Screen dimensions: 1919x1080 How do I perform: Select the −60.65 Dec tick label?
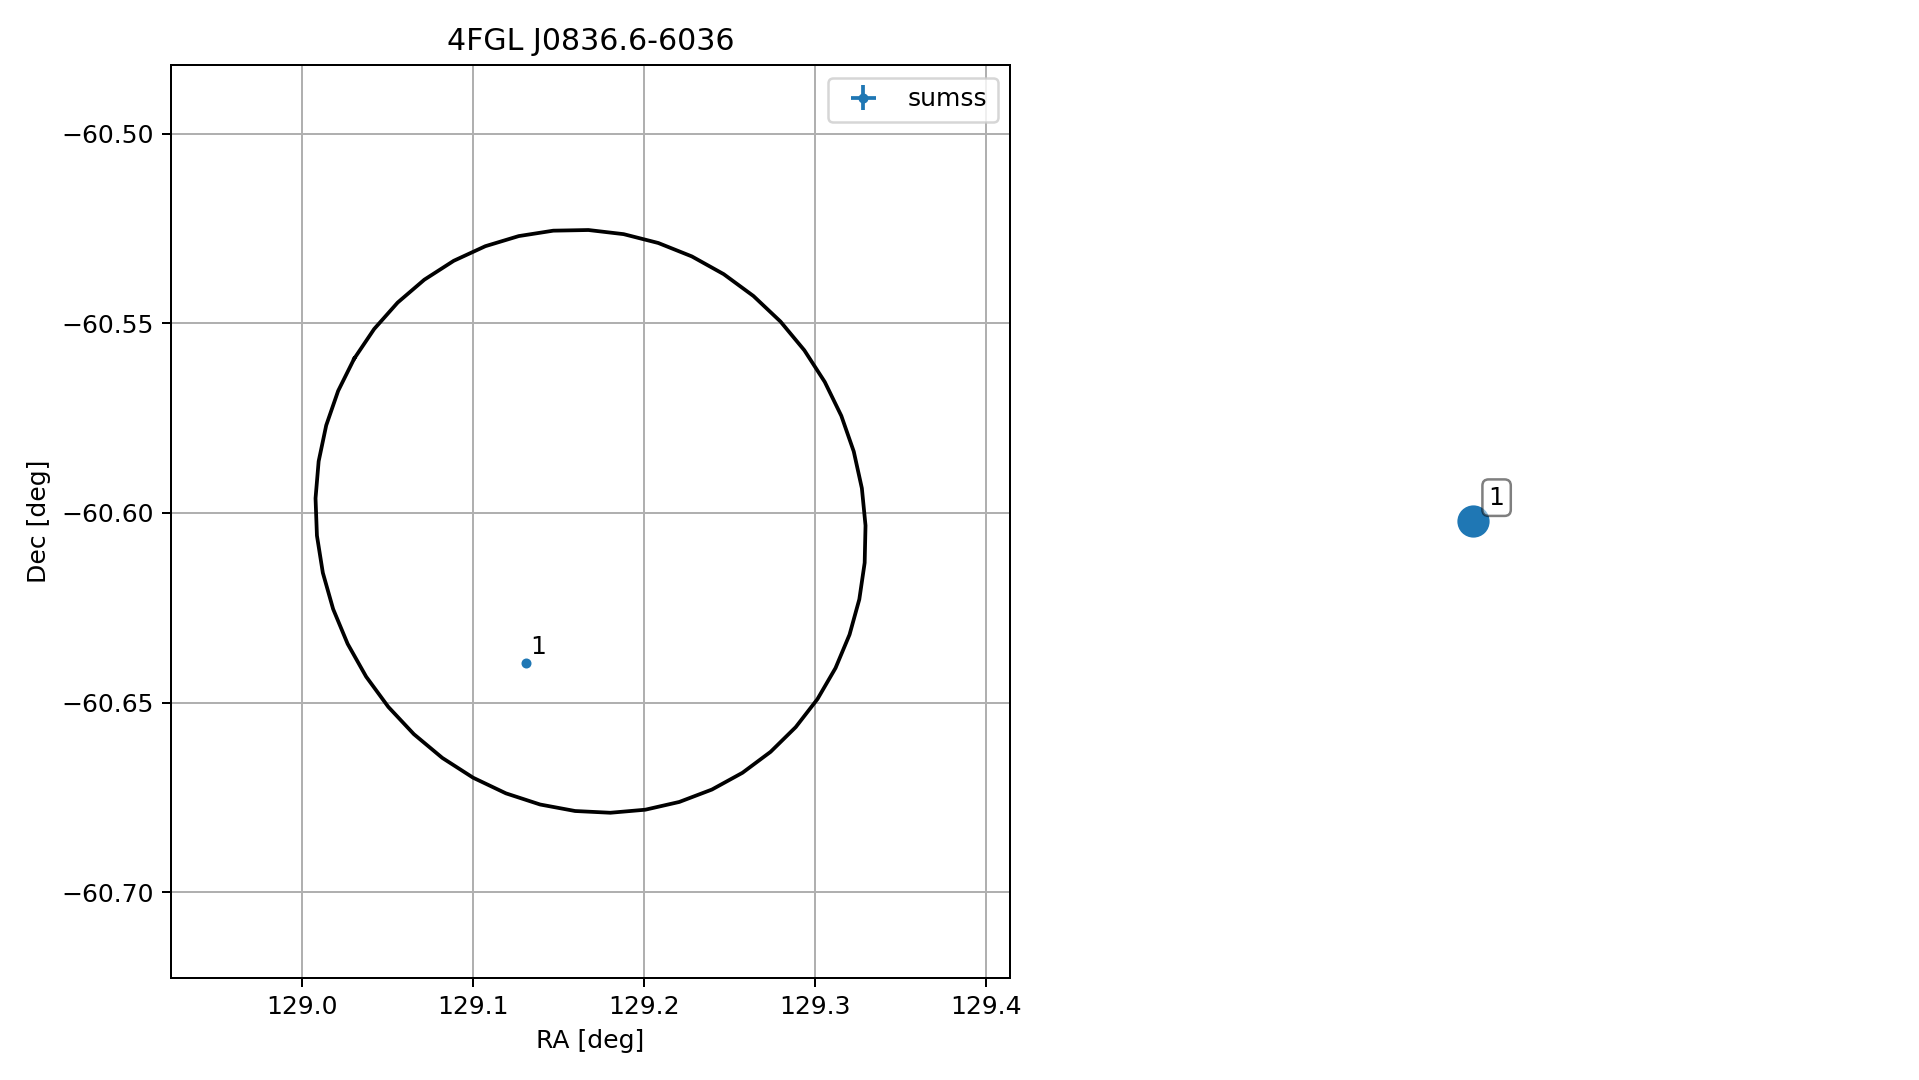[x=109, y=703]
